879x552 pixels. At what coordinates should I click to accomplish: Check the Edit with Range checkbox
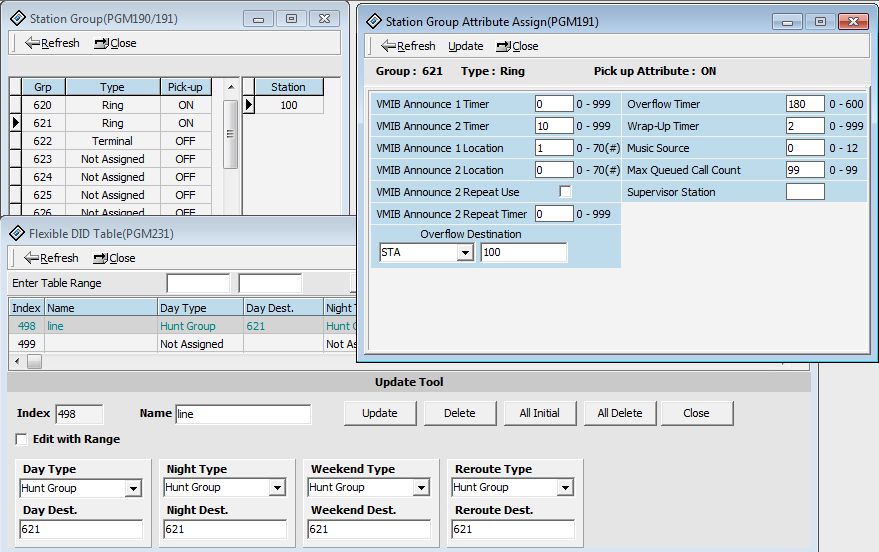pos(22,439)
